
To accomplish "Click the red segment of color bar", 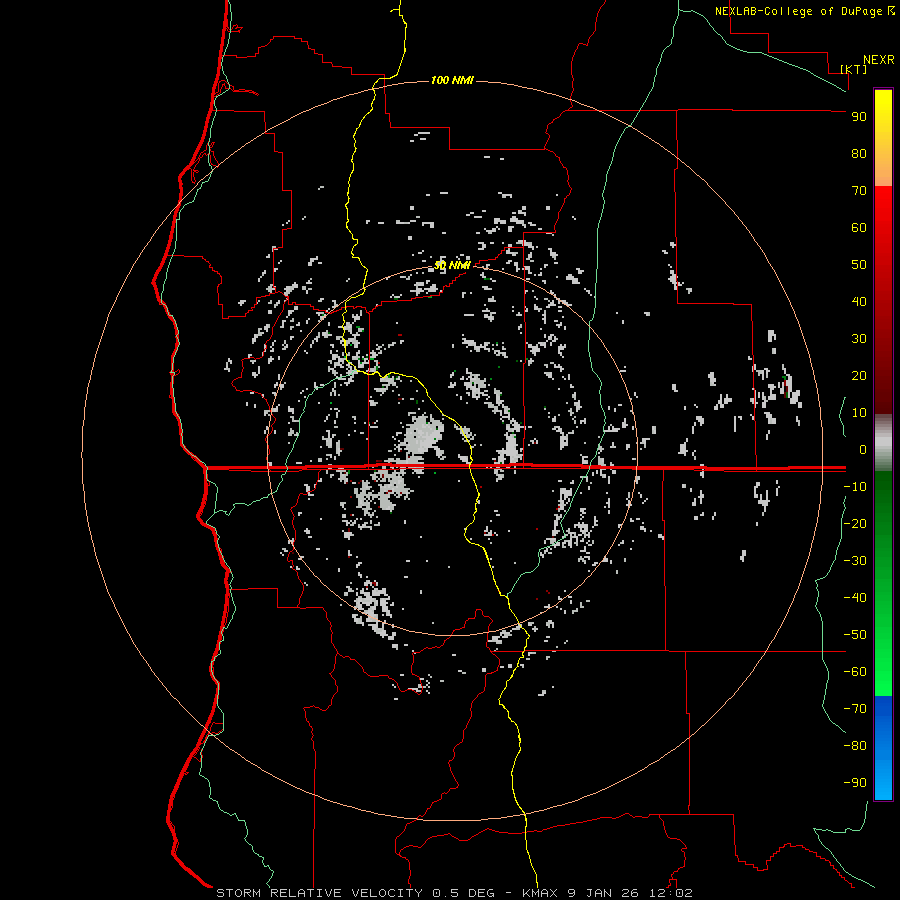I will pos(883,300).
